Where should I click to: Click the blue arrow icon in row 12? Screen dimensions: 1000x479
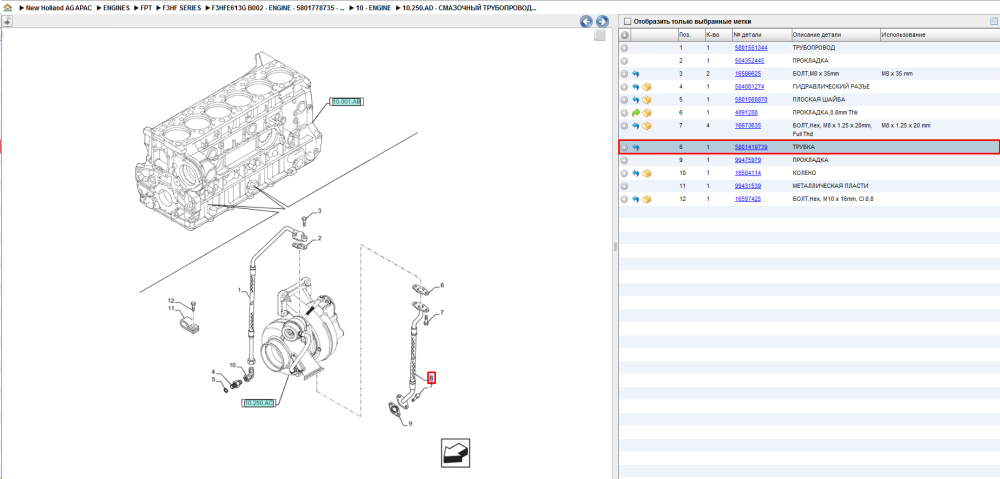pyautogui.click(x=636, y=200)
